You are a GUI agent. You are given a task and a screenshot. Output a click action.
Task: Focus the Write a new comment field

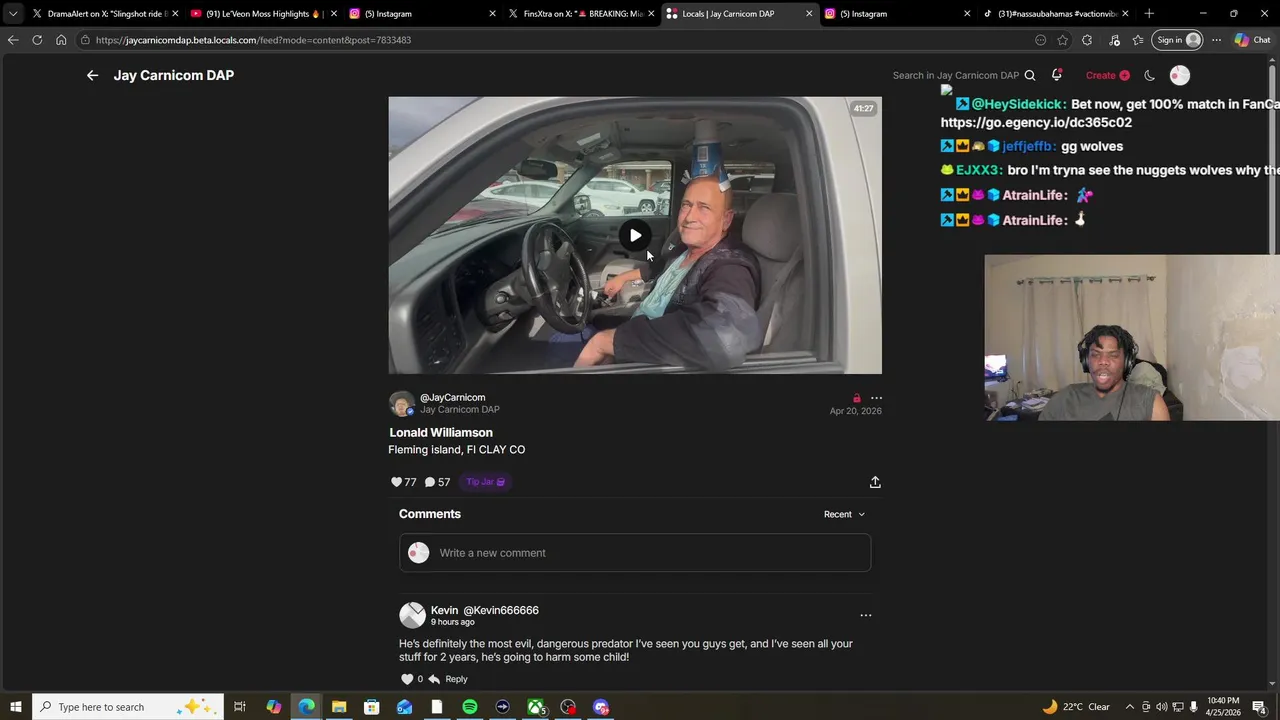coord(635,553)
